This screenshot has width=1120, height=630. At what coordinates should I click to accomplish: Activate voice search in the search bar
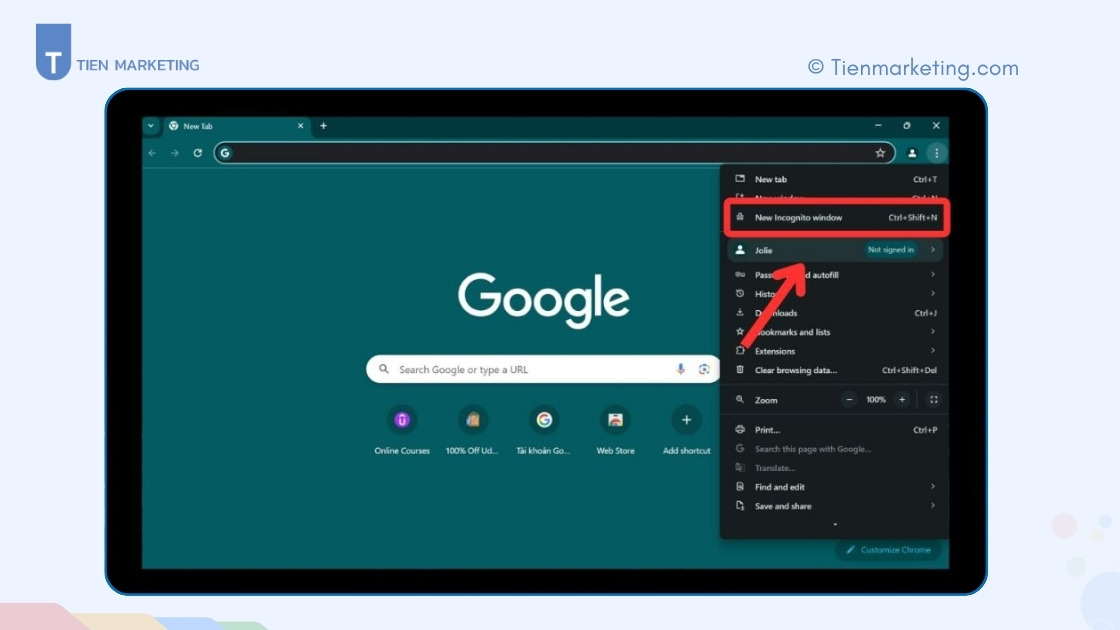click(680, 369)
